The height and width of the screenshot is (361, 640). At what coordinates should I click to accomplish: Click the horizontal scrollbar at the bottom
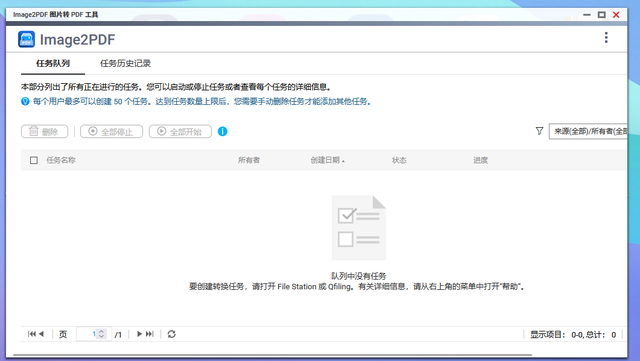pos(272,355)
